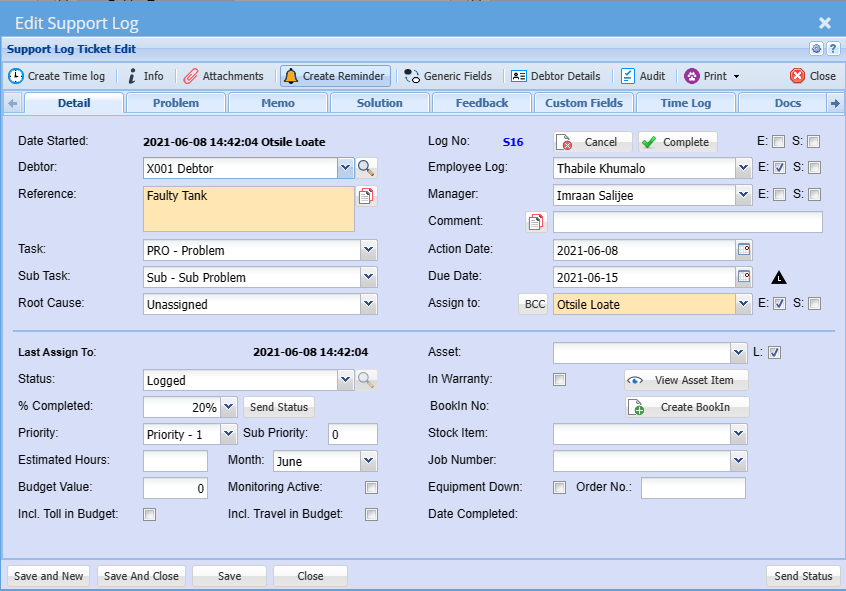Open the Debtor Details card icon
846x591 pixels.
[519, 76]
